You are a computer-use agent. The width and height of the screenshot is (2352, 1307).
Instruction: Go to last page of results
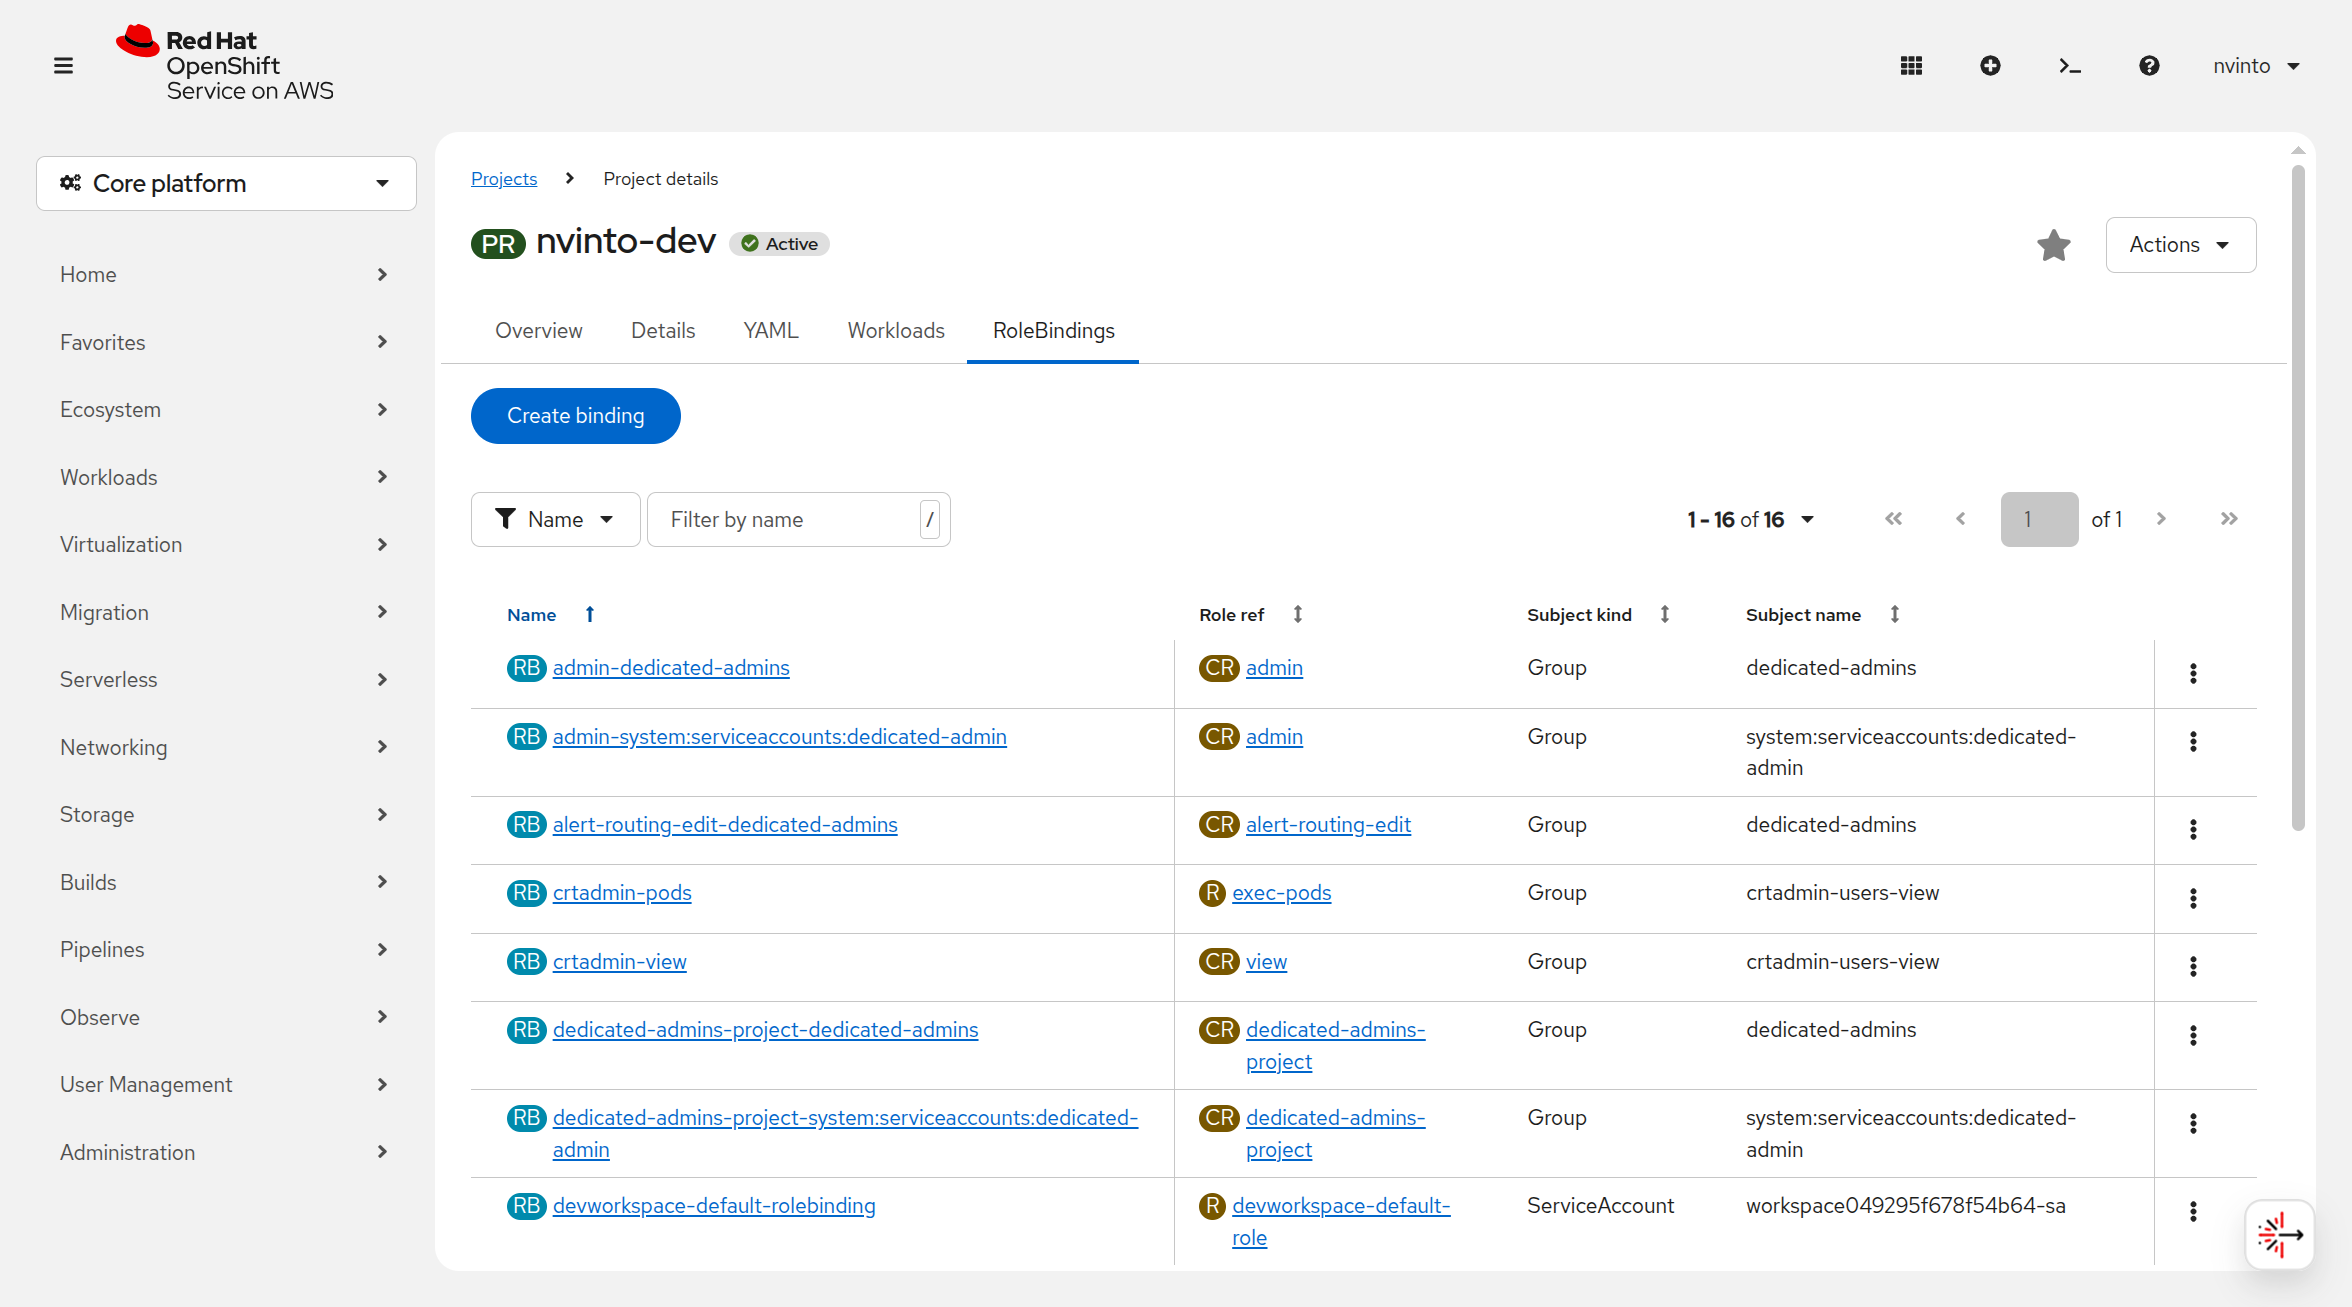[2229, 519]
